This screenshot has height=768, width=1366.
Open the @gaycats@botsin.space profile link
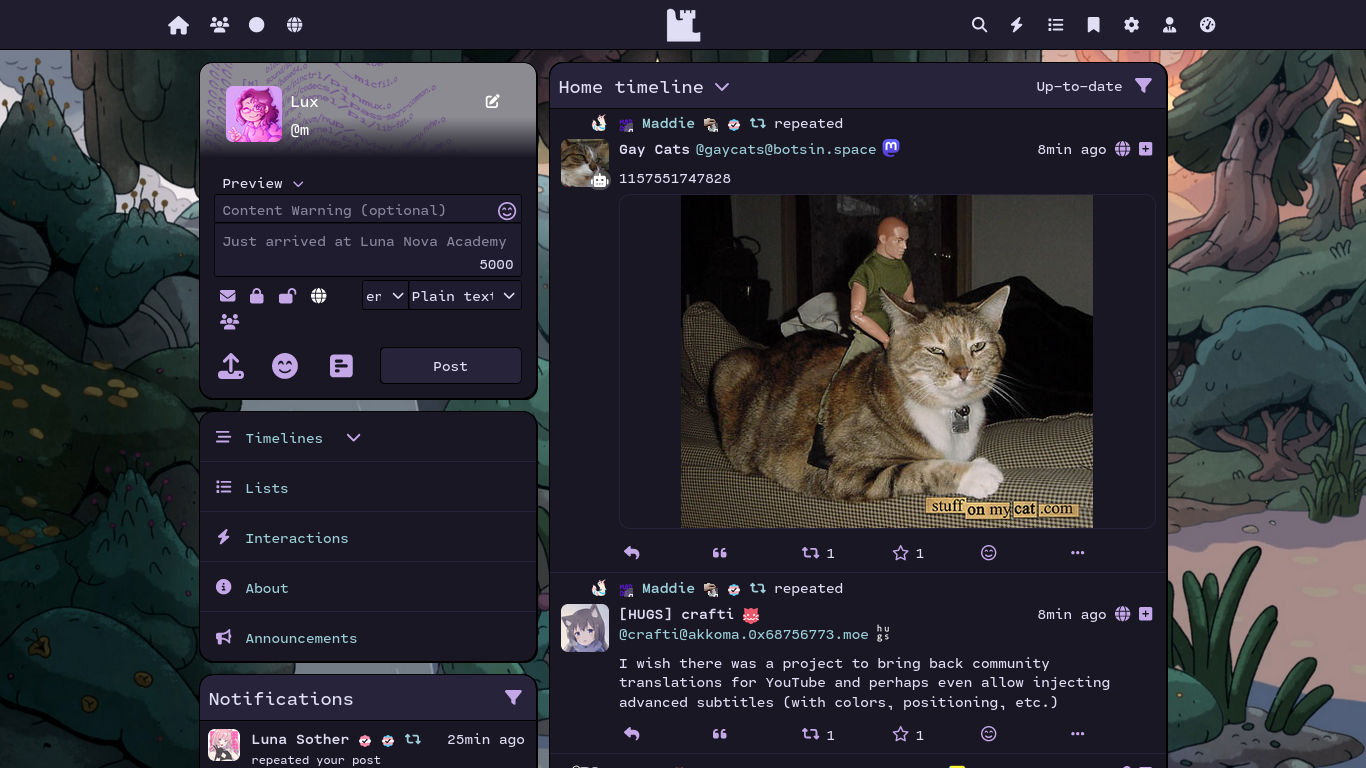coord(785,149)
